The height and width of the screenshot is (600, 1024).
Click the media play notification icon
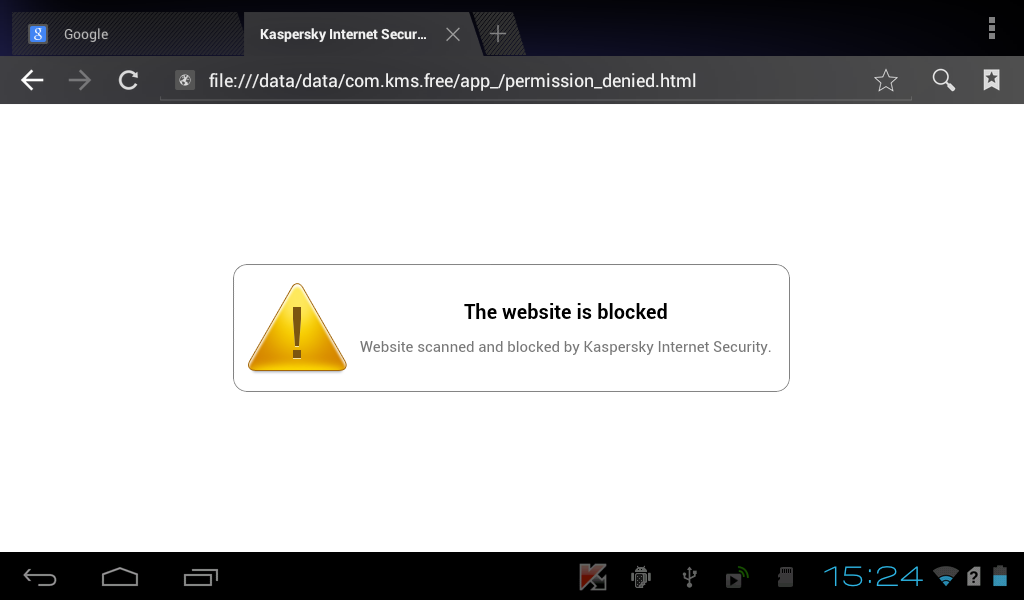point(737,577)
